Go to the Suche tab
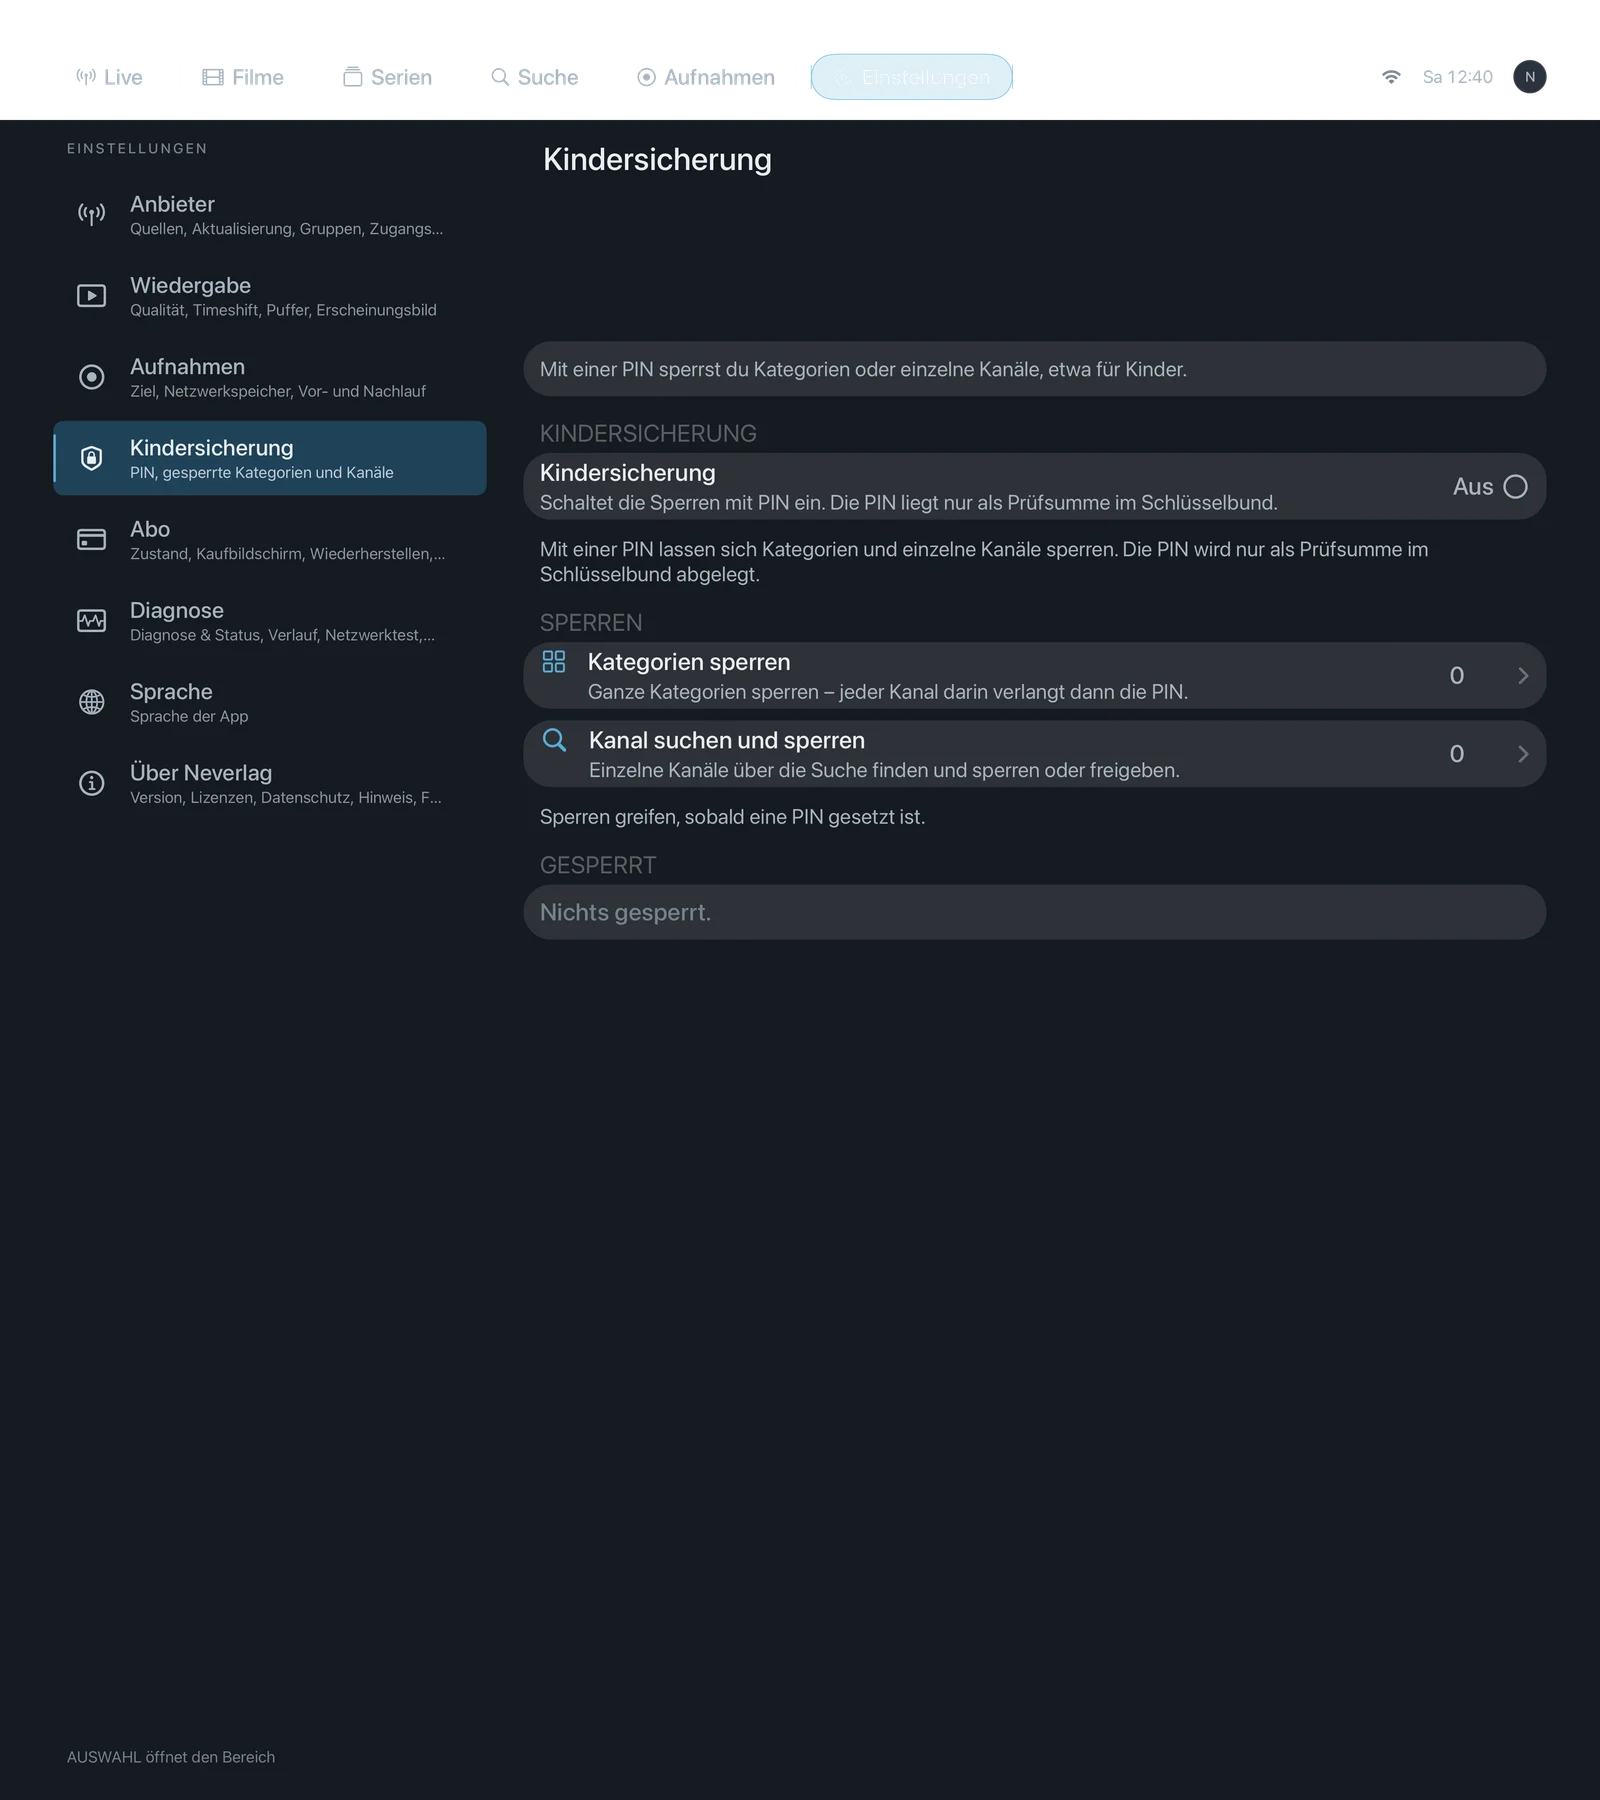This screenshot has height=1800, width=1600. (x=534, y=77)
